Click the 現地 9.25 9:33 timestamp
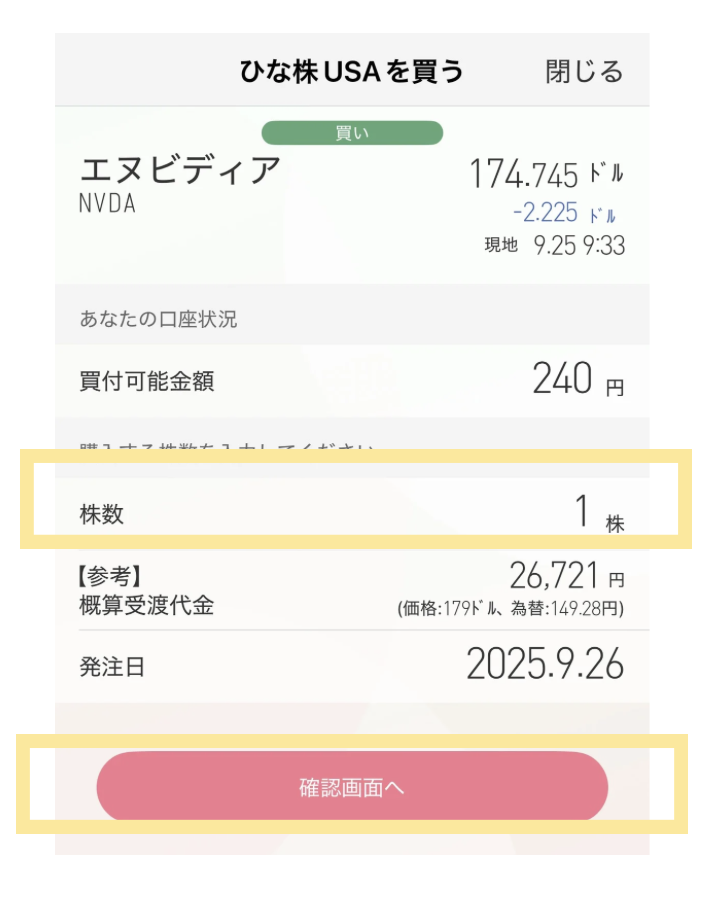The height and width of the screenshot is (906, 716). coord(554,245)
